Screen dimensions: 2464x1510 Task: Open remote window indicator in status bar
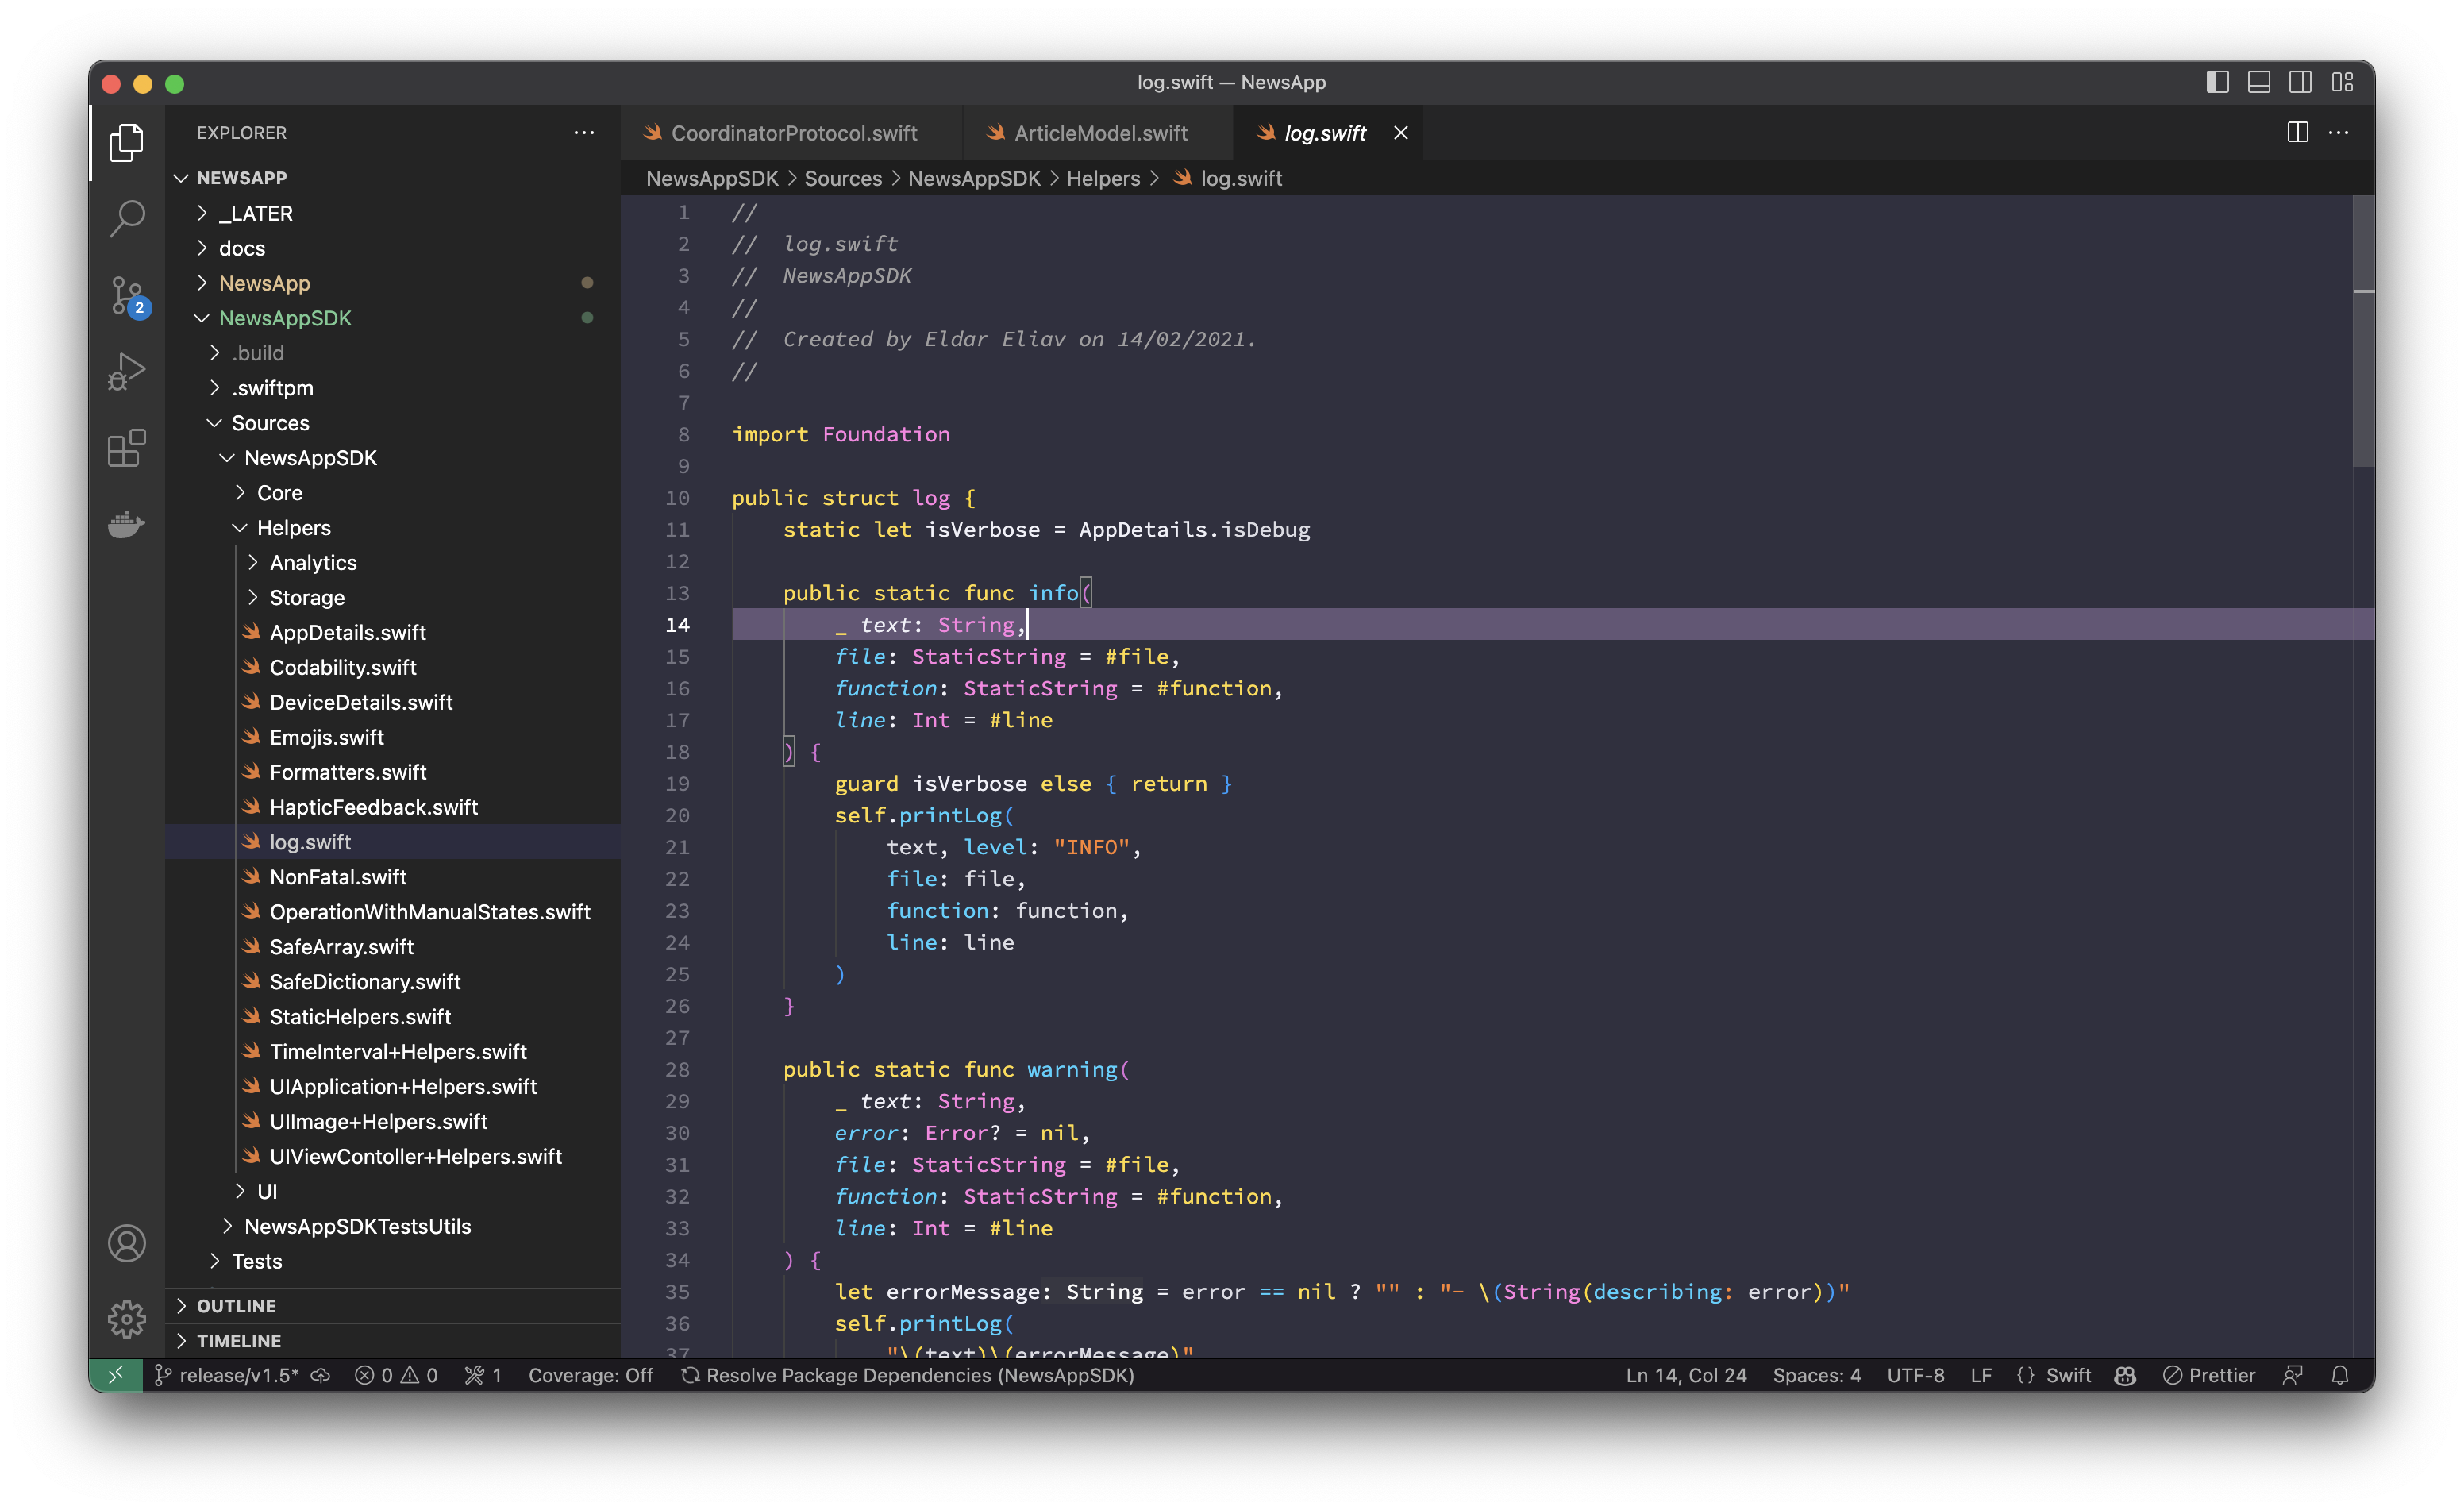click(x=116, y=1375)
